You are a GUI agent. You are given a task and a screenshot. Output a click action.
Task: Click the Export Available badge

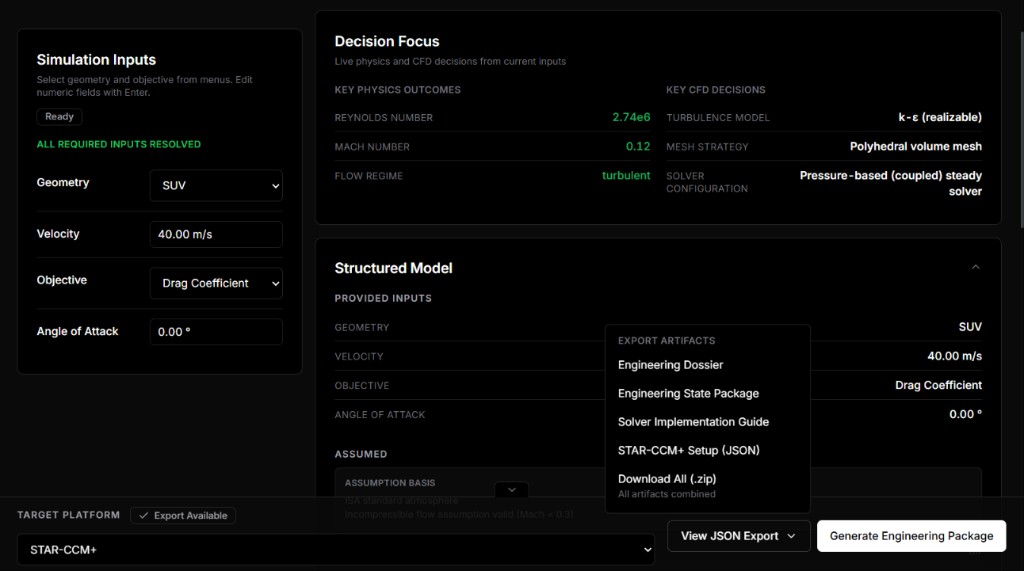pos(183,515)
